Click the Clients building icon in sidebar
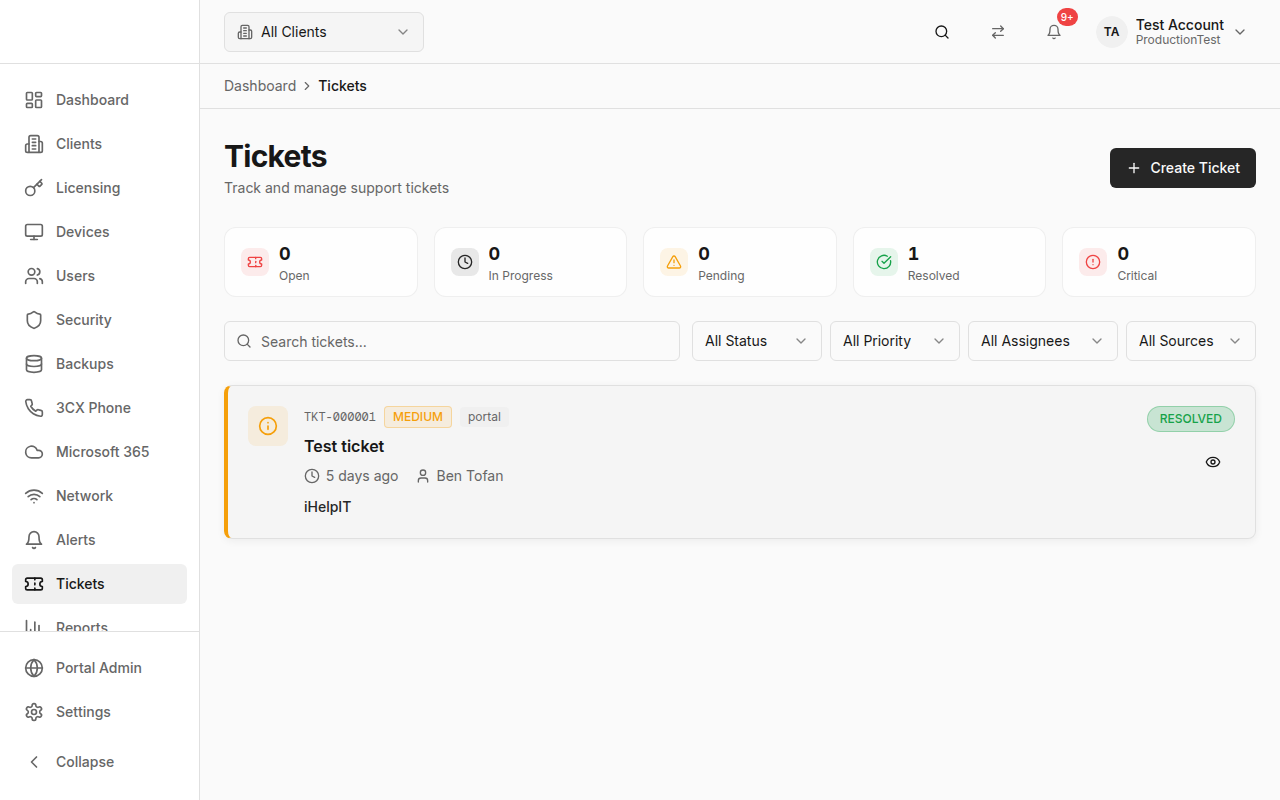 tap(34, 144)
